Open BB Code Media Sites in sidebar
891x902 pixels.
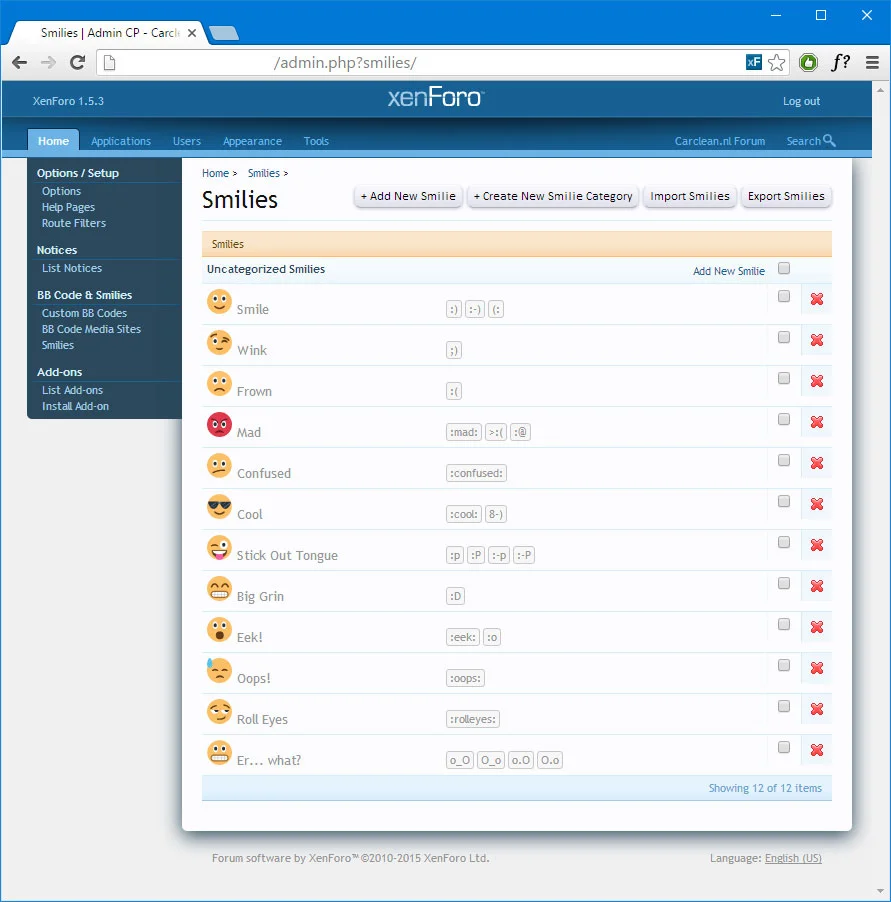(x=91, y=329)
